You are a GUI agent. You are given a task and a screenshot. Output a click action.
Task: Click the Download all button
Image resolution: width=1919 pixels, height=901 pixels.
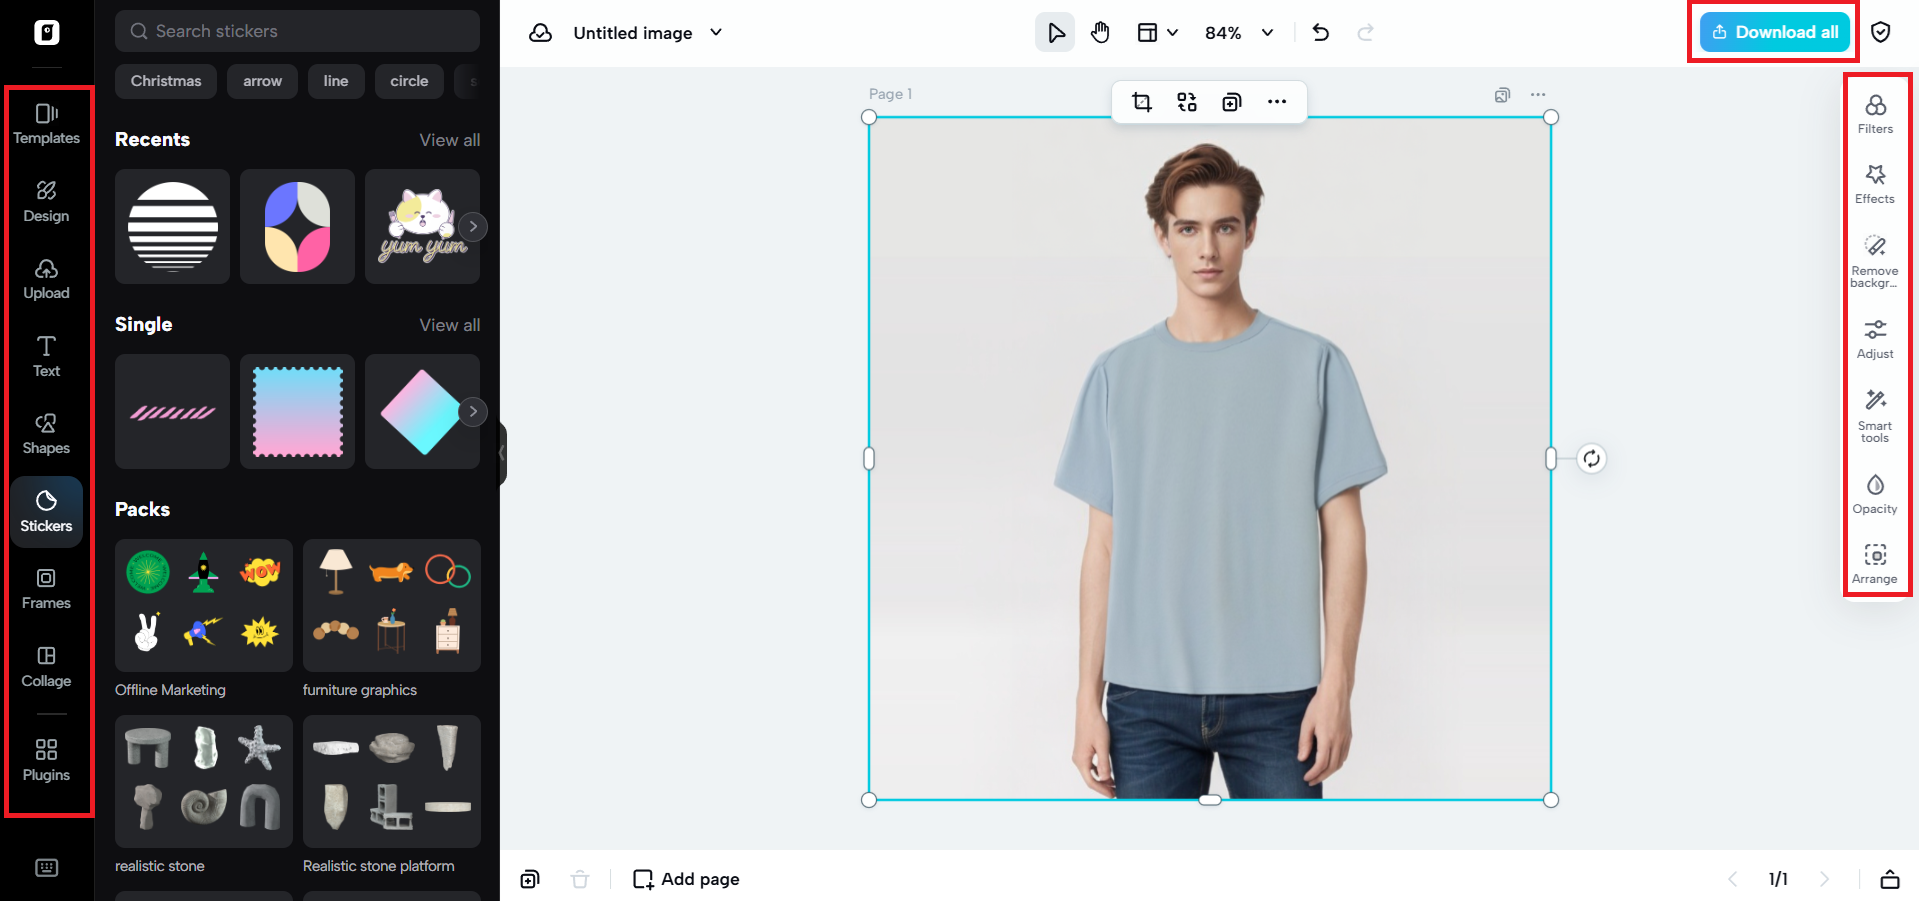(1774, 31)
